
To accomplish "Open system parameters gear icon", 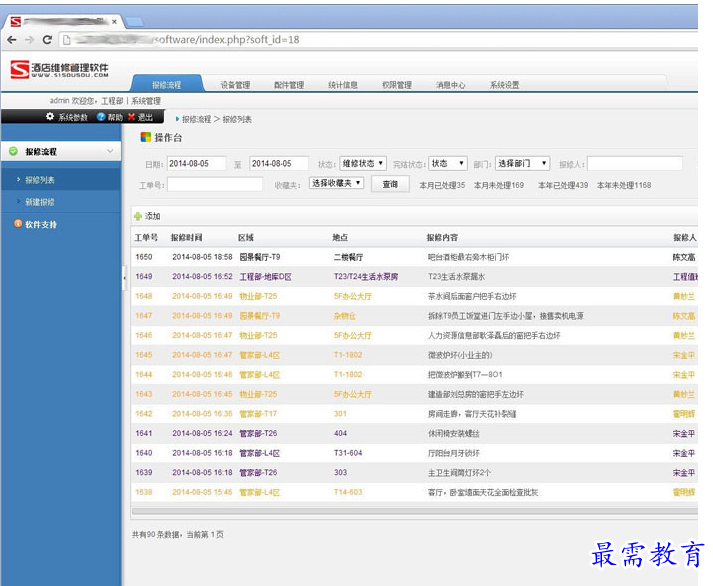I will 50,116.
